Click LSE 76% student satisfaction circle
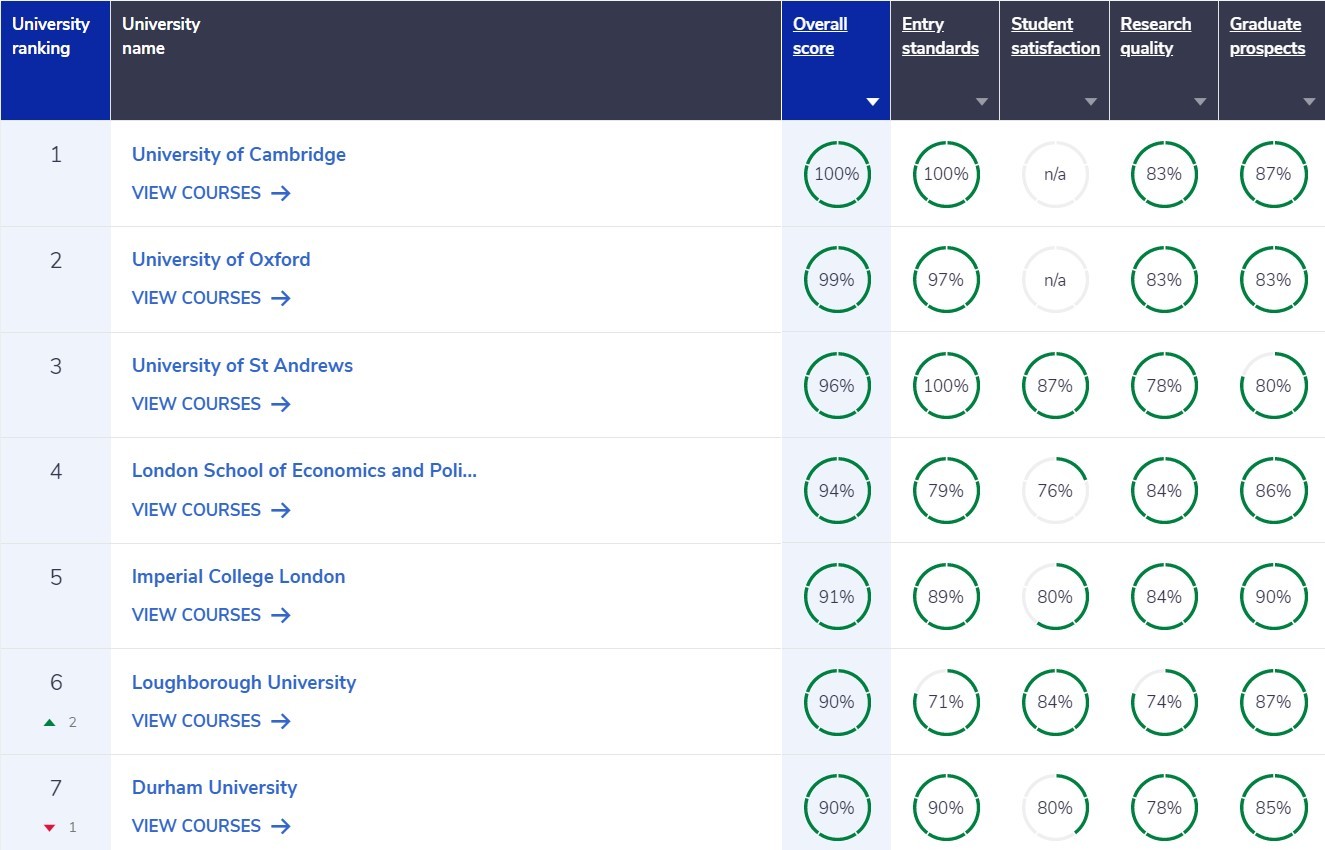The width and height of the screenshot is (1325, 850). point(1055,491)
